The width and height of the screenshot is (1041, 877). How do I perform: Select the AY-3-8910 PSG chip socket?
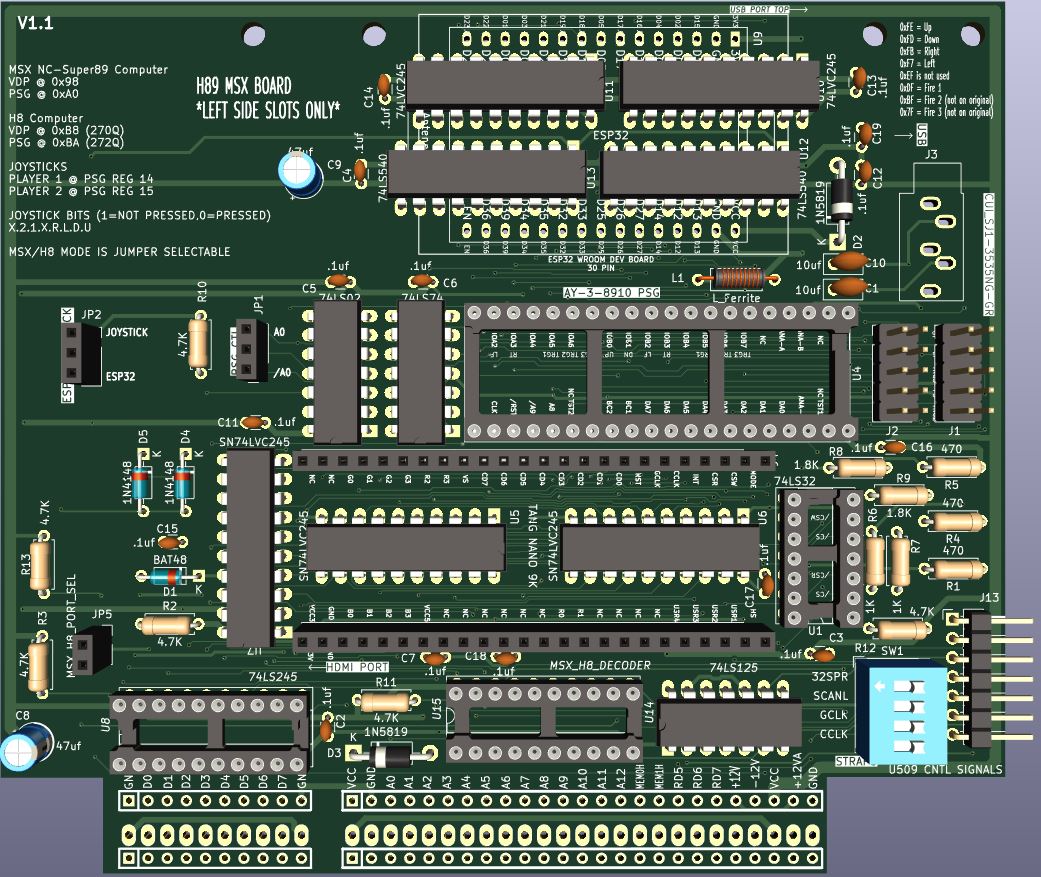pyautogui.click(x=662, y=373)
